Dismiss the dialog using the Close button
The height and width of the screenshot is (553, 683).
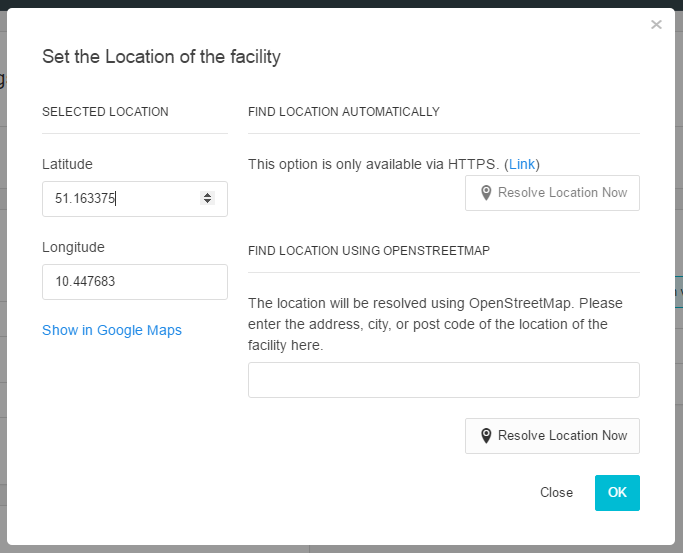(x=556, y=492)
